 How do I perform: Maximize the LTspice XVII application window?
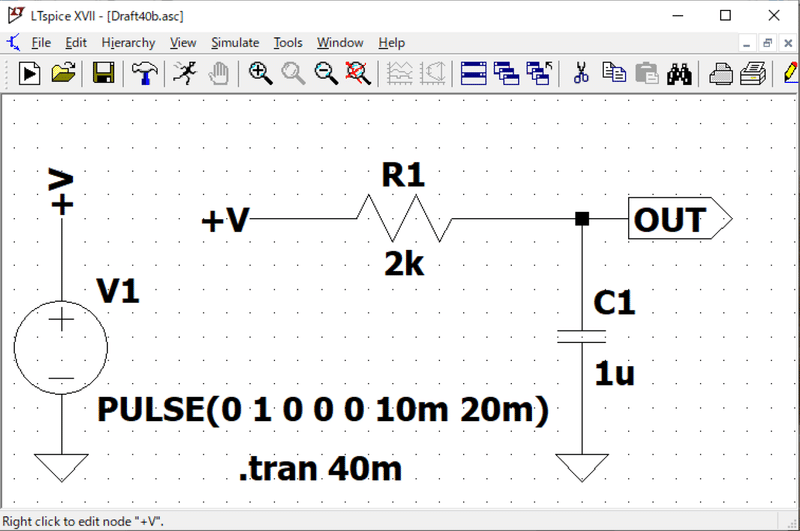(726, 16)
